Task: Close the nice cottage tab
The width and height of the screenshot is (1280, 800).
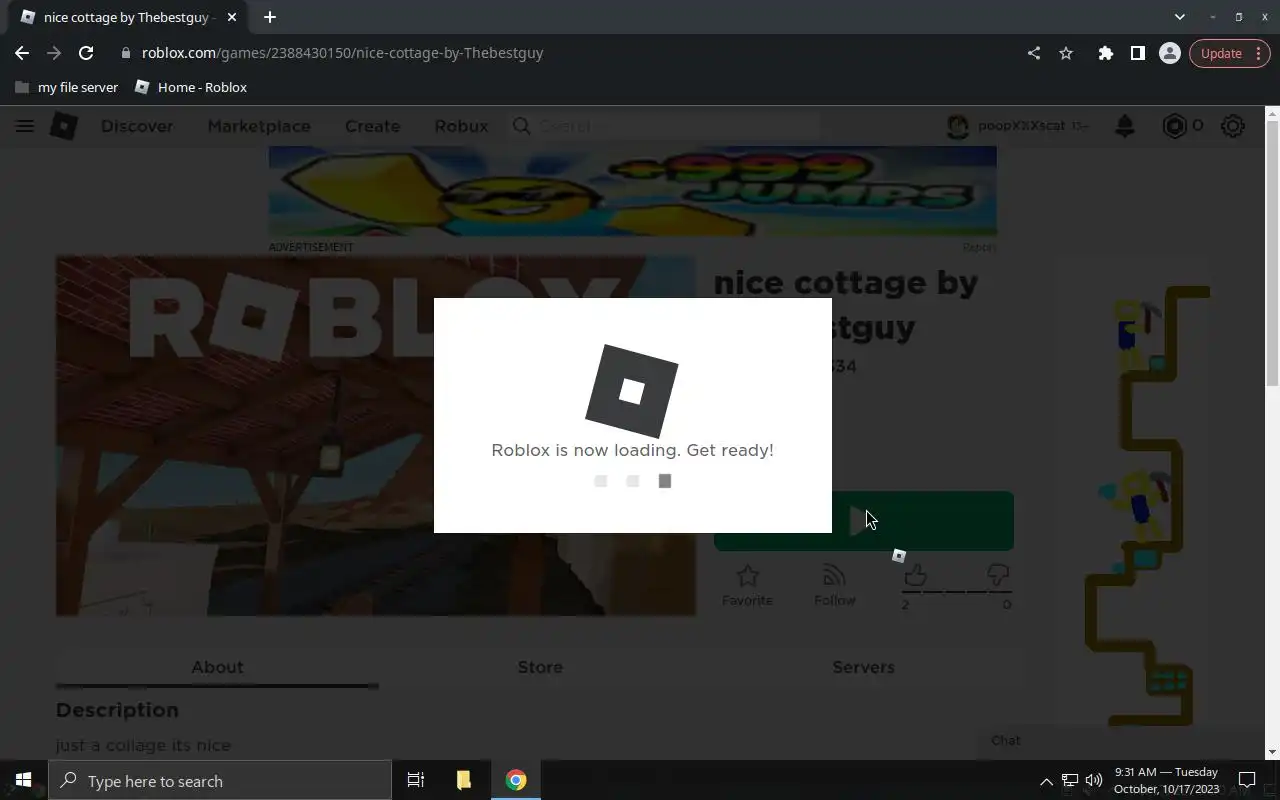Action: pos(231,17)
